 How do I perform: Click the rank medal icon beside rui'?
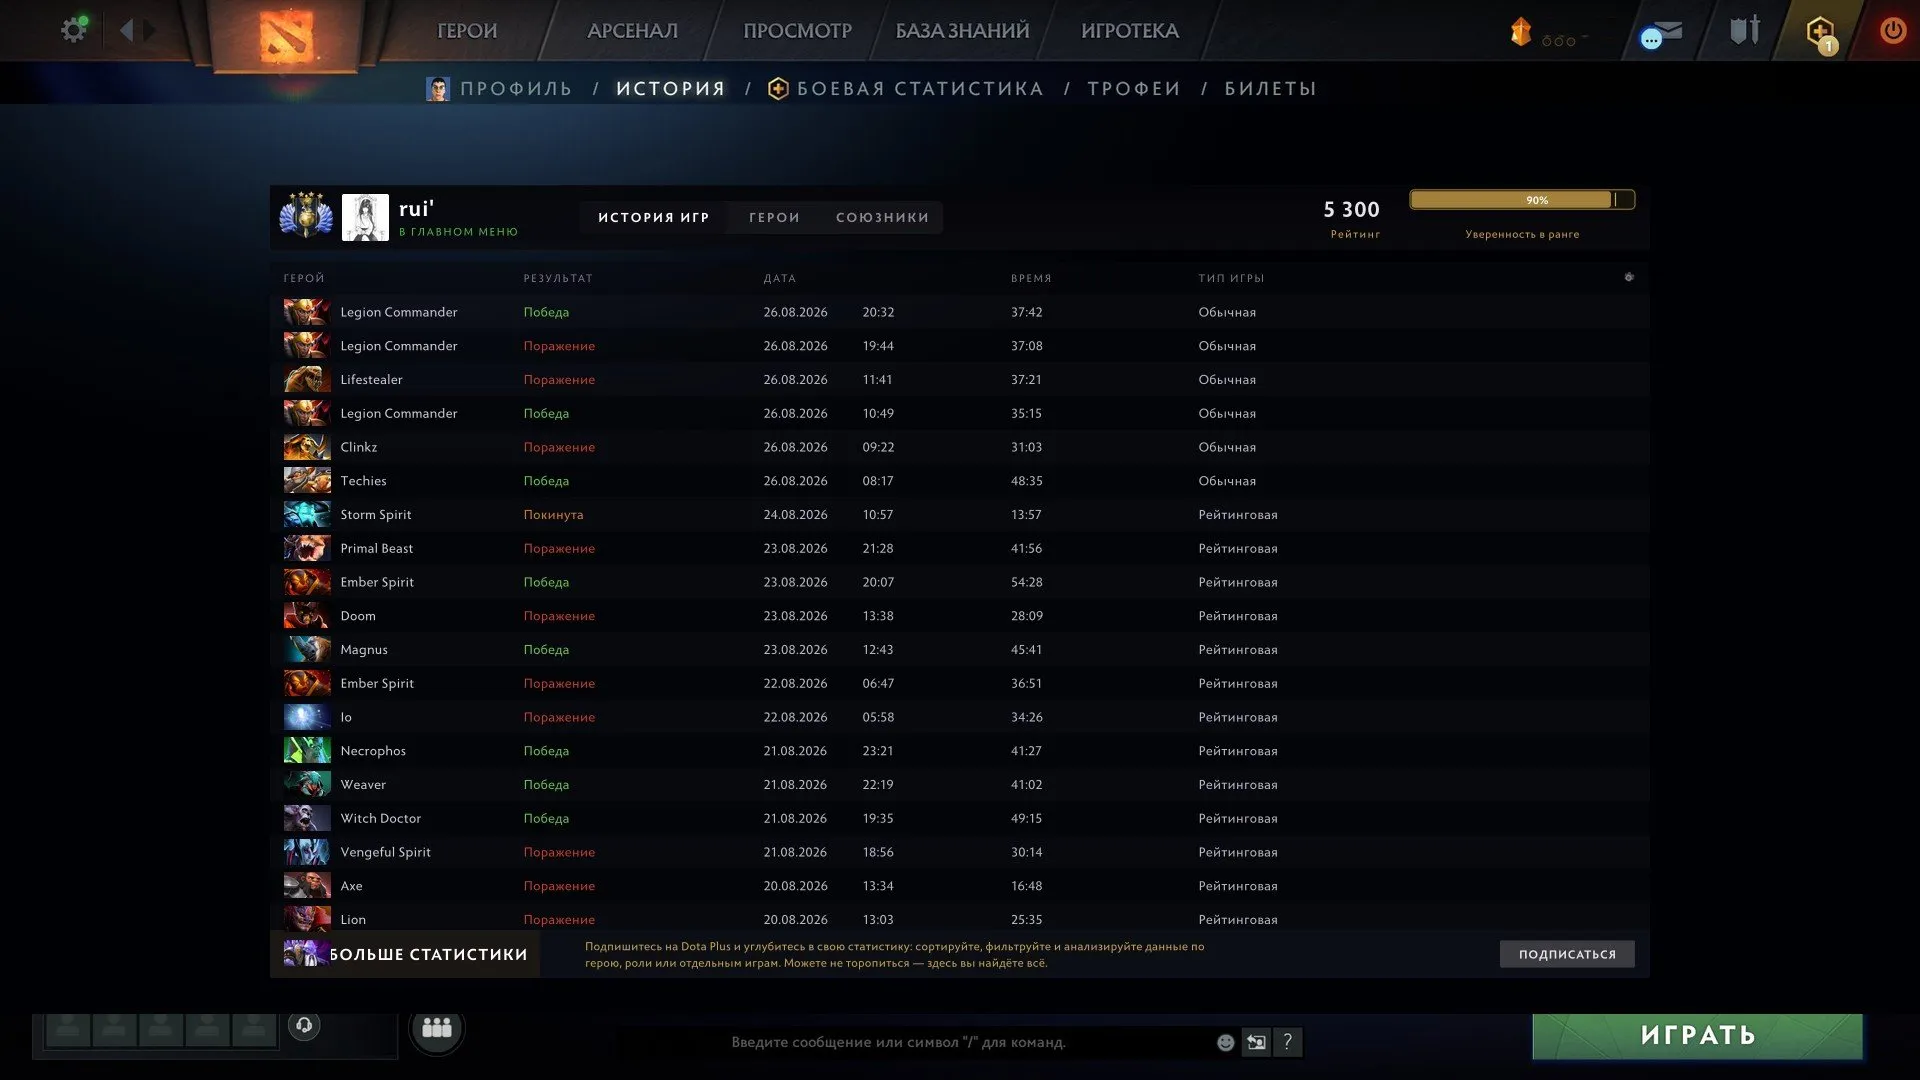click(x=306, y=215)
